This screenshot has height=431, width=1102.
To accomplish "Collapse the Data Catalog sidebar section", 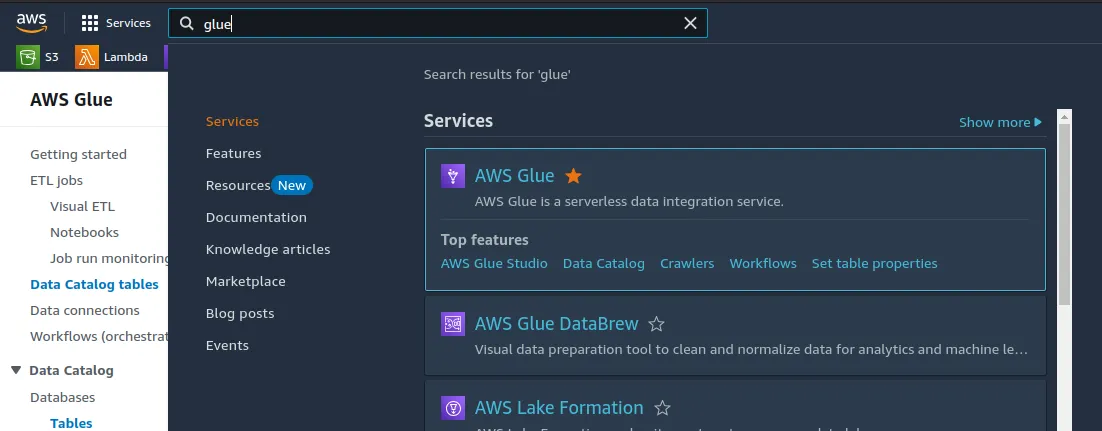I will click(x=16, y=370).
